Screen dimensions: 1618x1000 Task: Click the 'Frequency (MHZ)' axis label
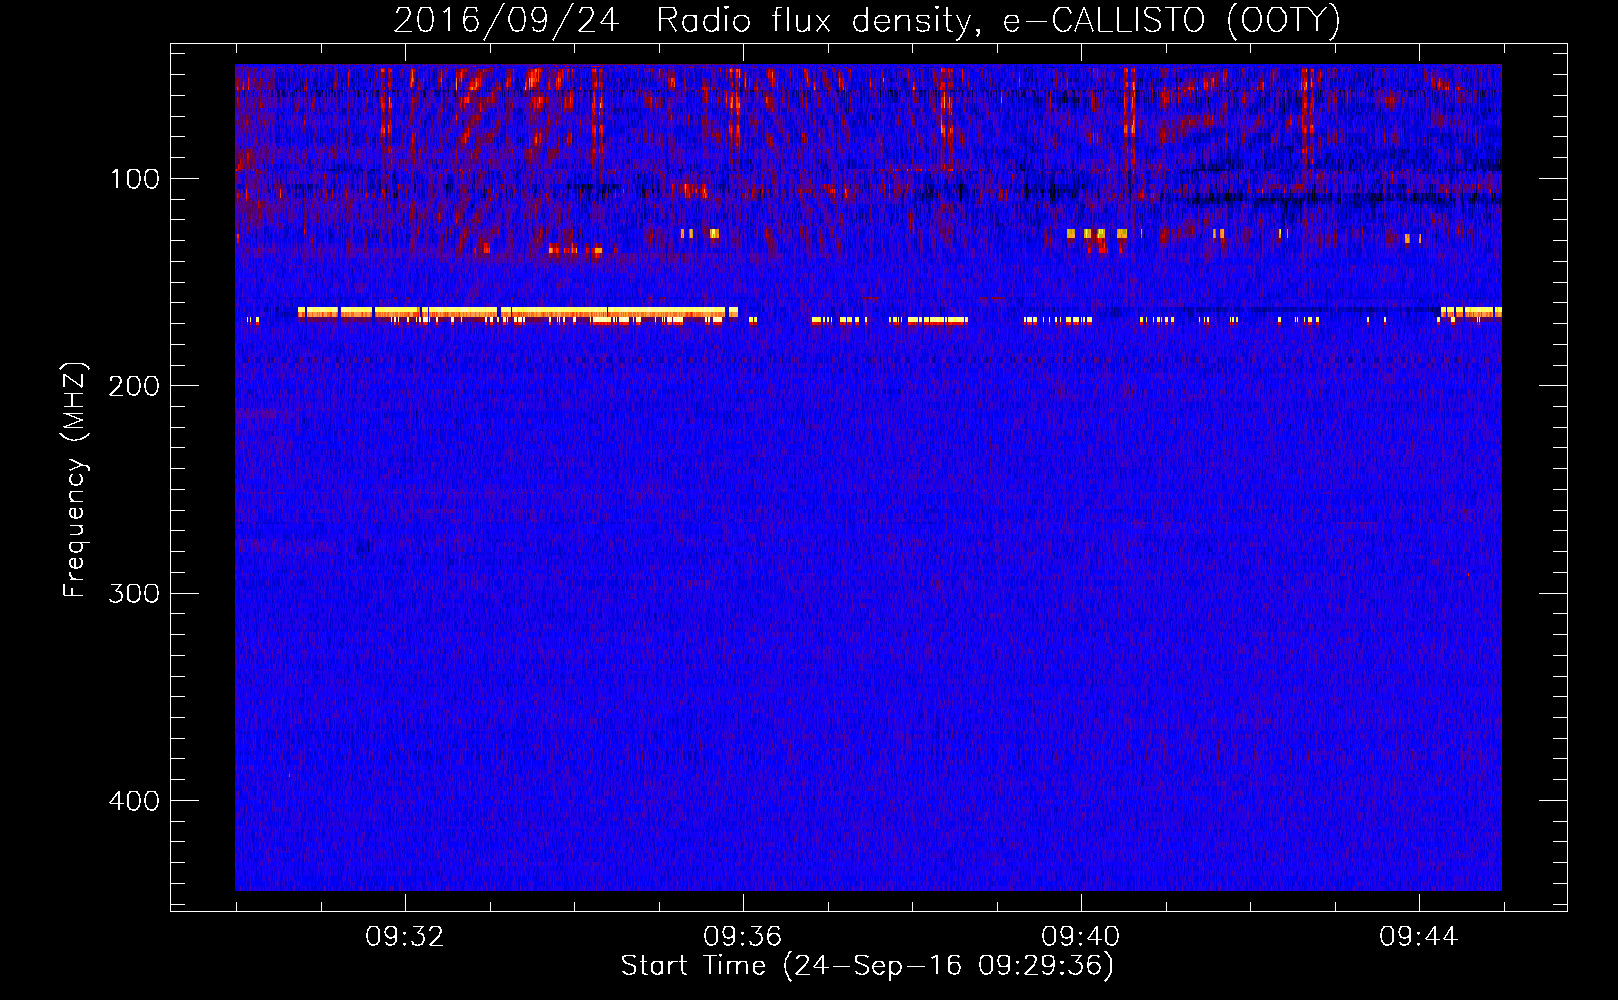click(75, 480)
